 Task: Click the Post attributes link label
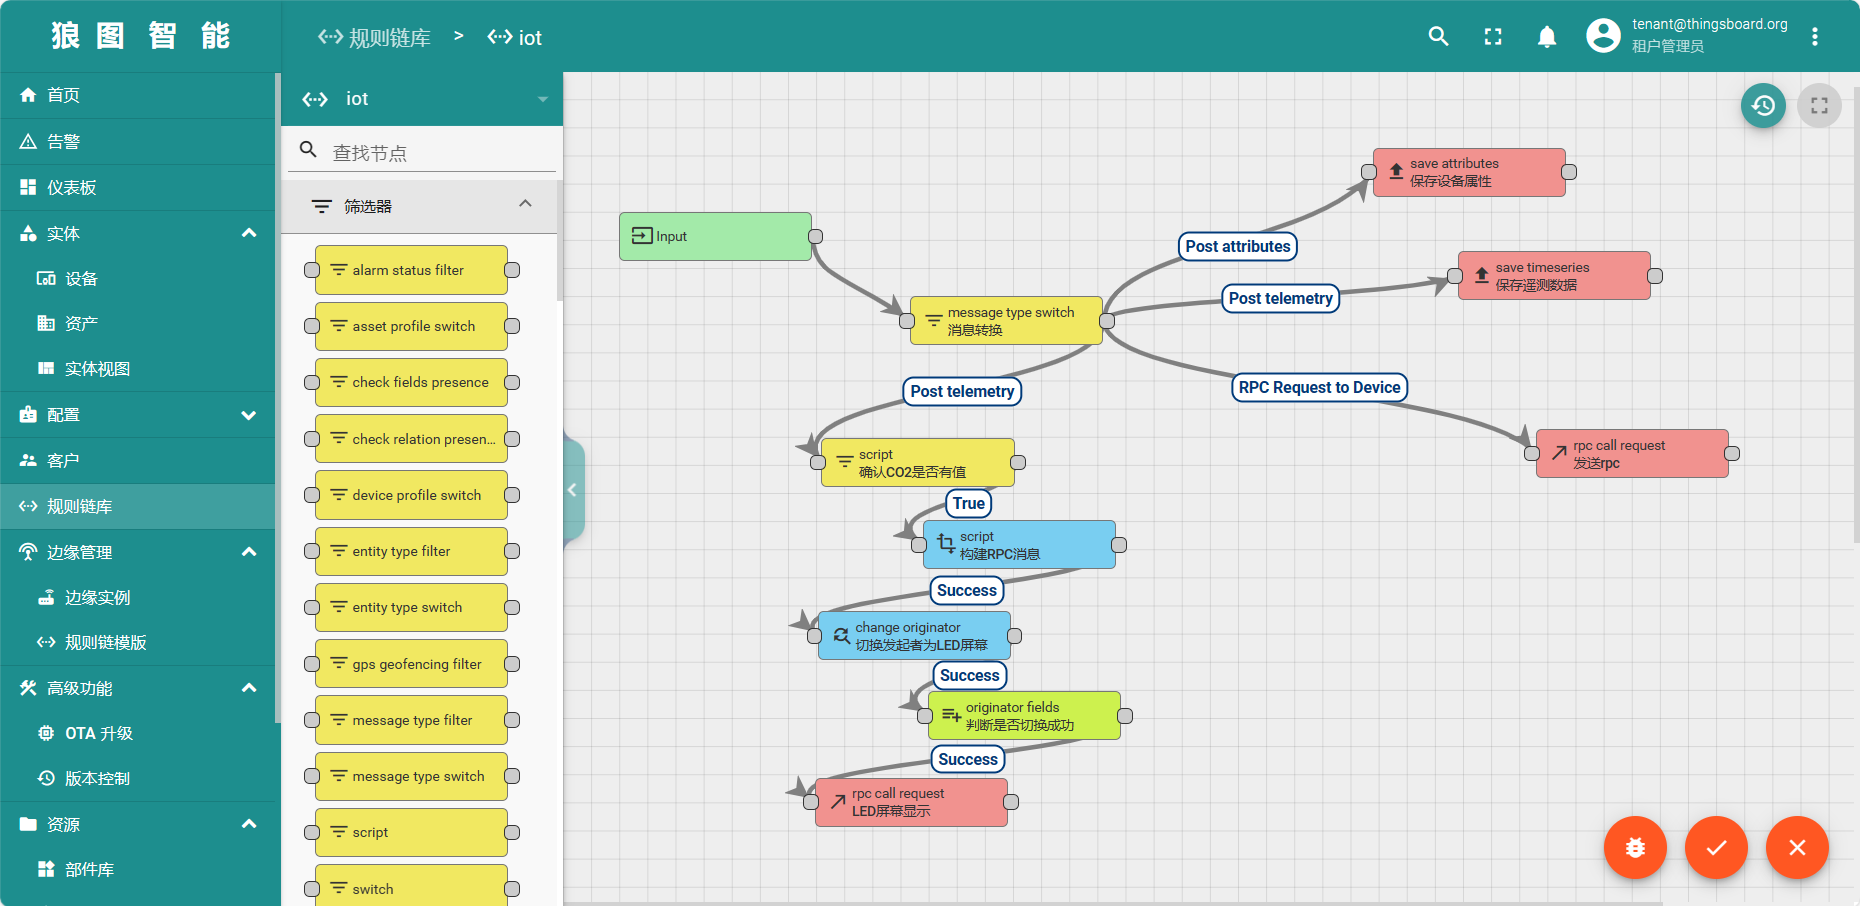[x=1238, y=246]
